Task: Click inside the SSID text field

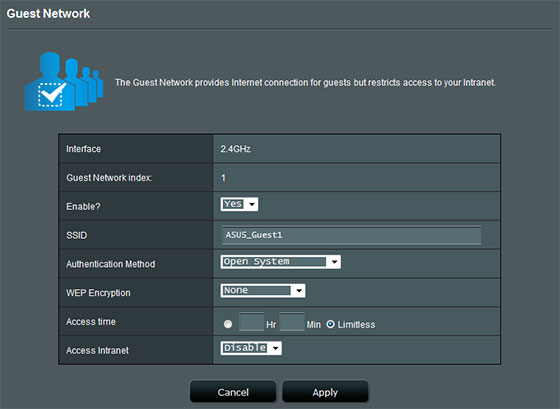Action: coord(351,235)
